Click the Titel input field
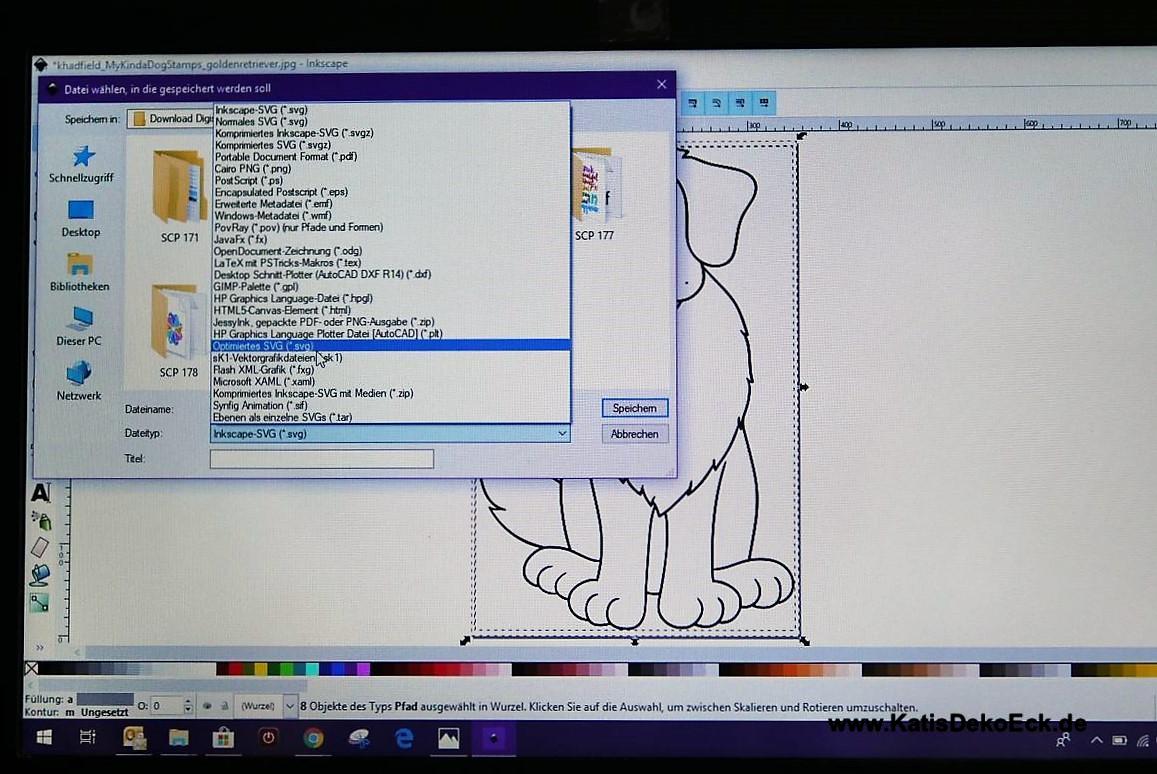This screenshot has height=774, width=1157. tap(321, 459)
